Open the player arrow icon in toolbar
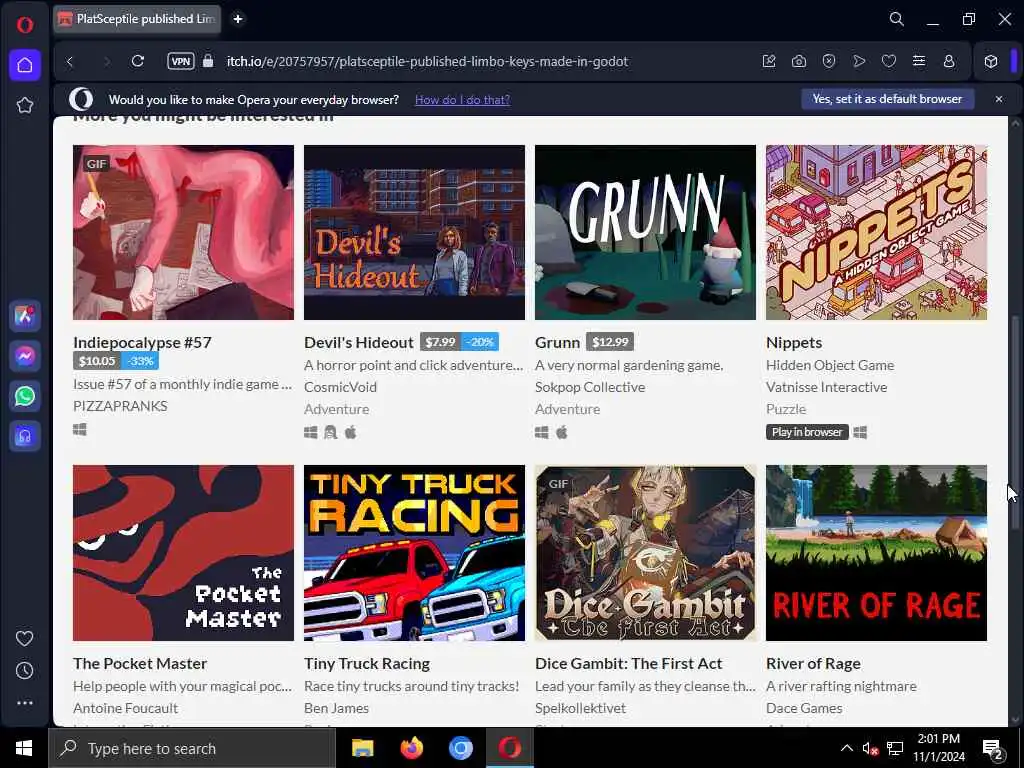Screen dimensions: 1024x768 859,61
